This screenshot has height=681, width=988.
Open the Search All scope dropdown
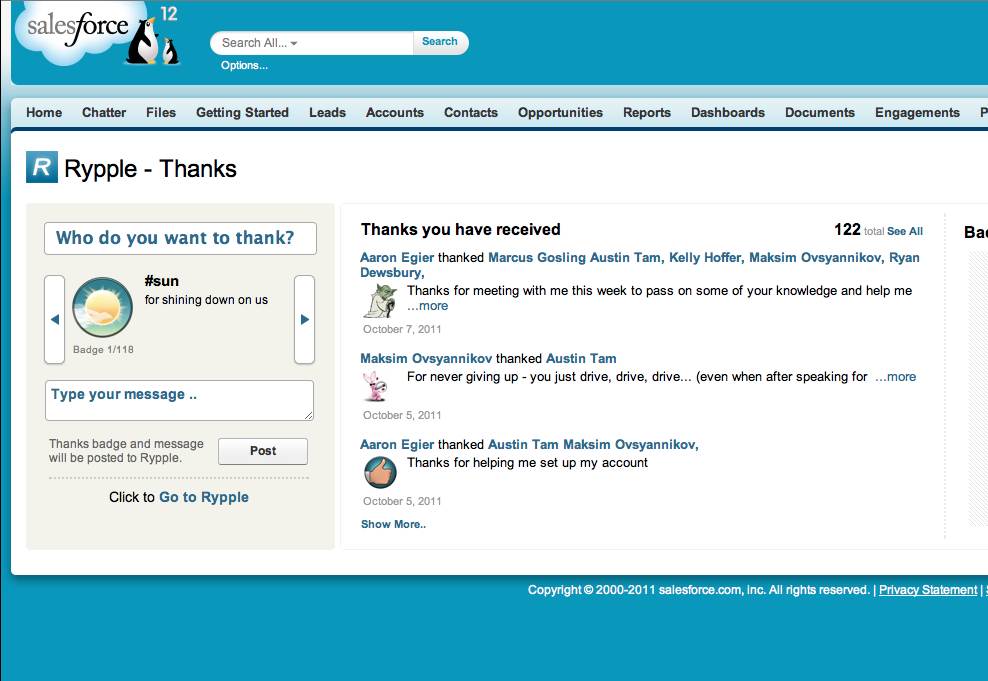coord(260,43)
